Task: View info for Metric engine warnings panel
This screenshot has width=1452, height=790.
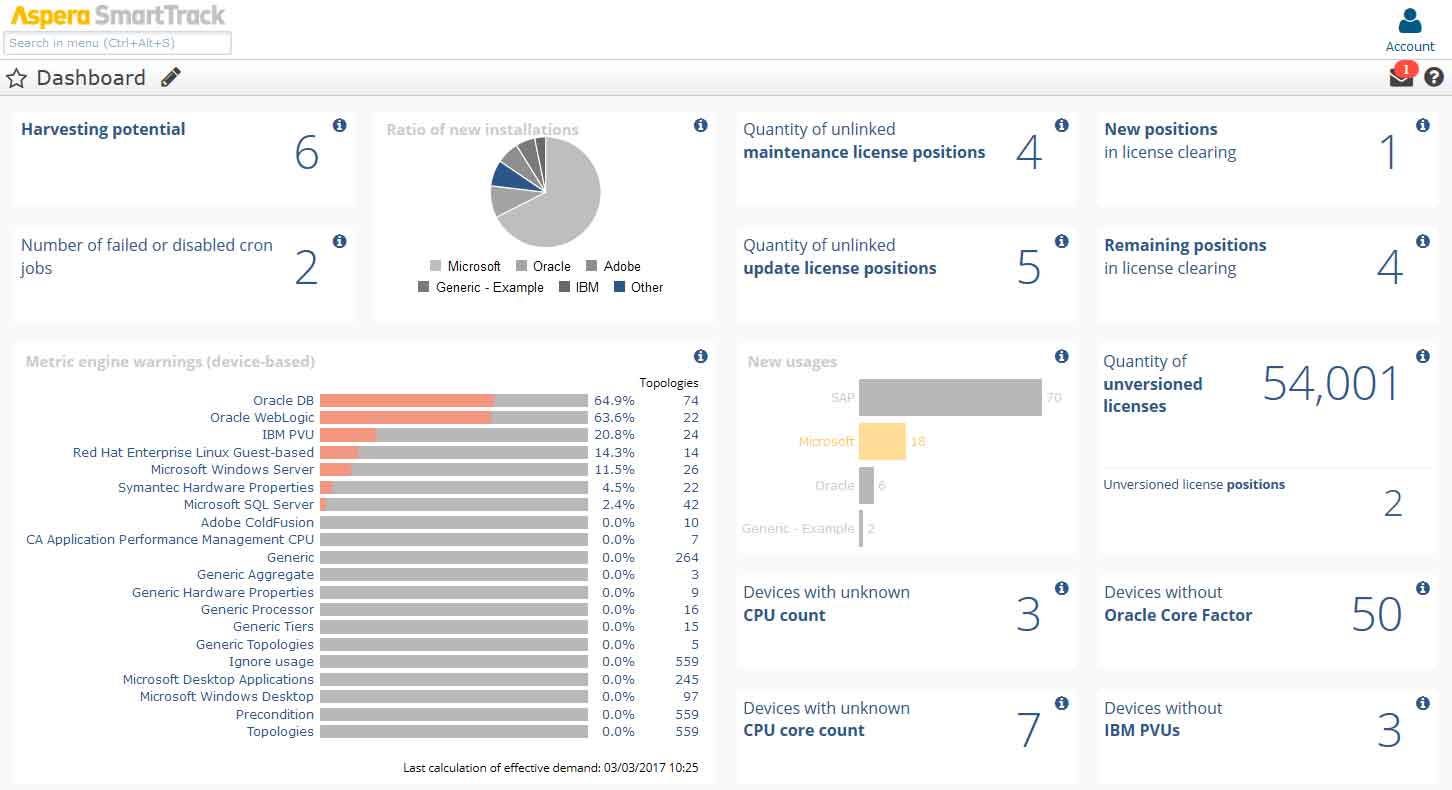Action: pos(700,355)
